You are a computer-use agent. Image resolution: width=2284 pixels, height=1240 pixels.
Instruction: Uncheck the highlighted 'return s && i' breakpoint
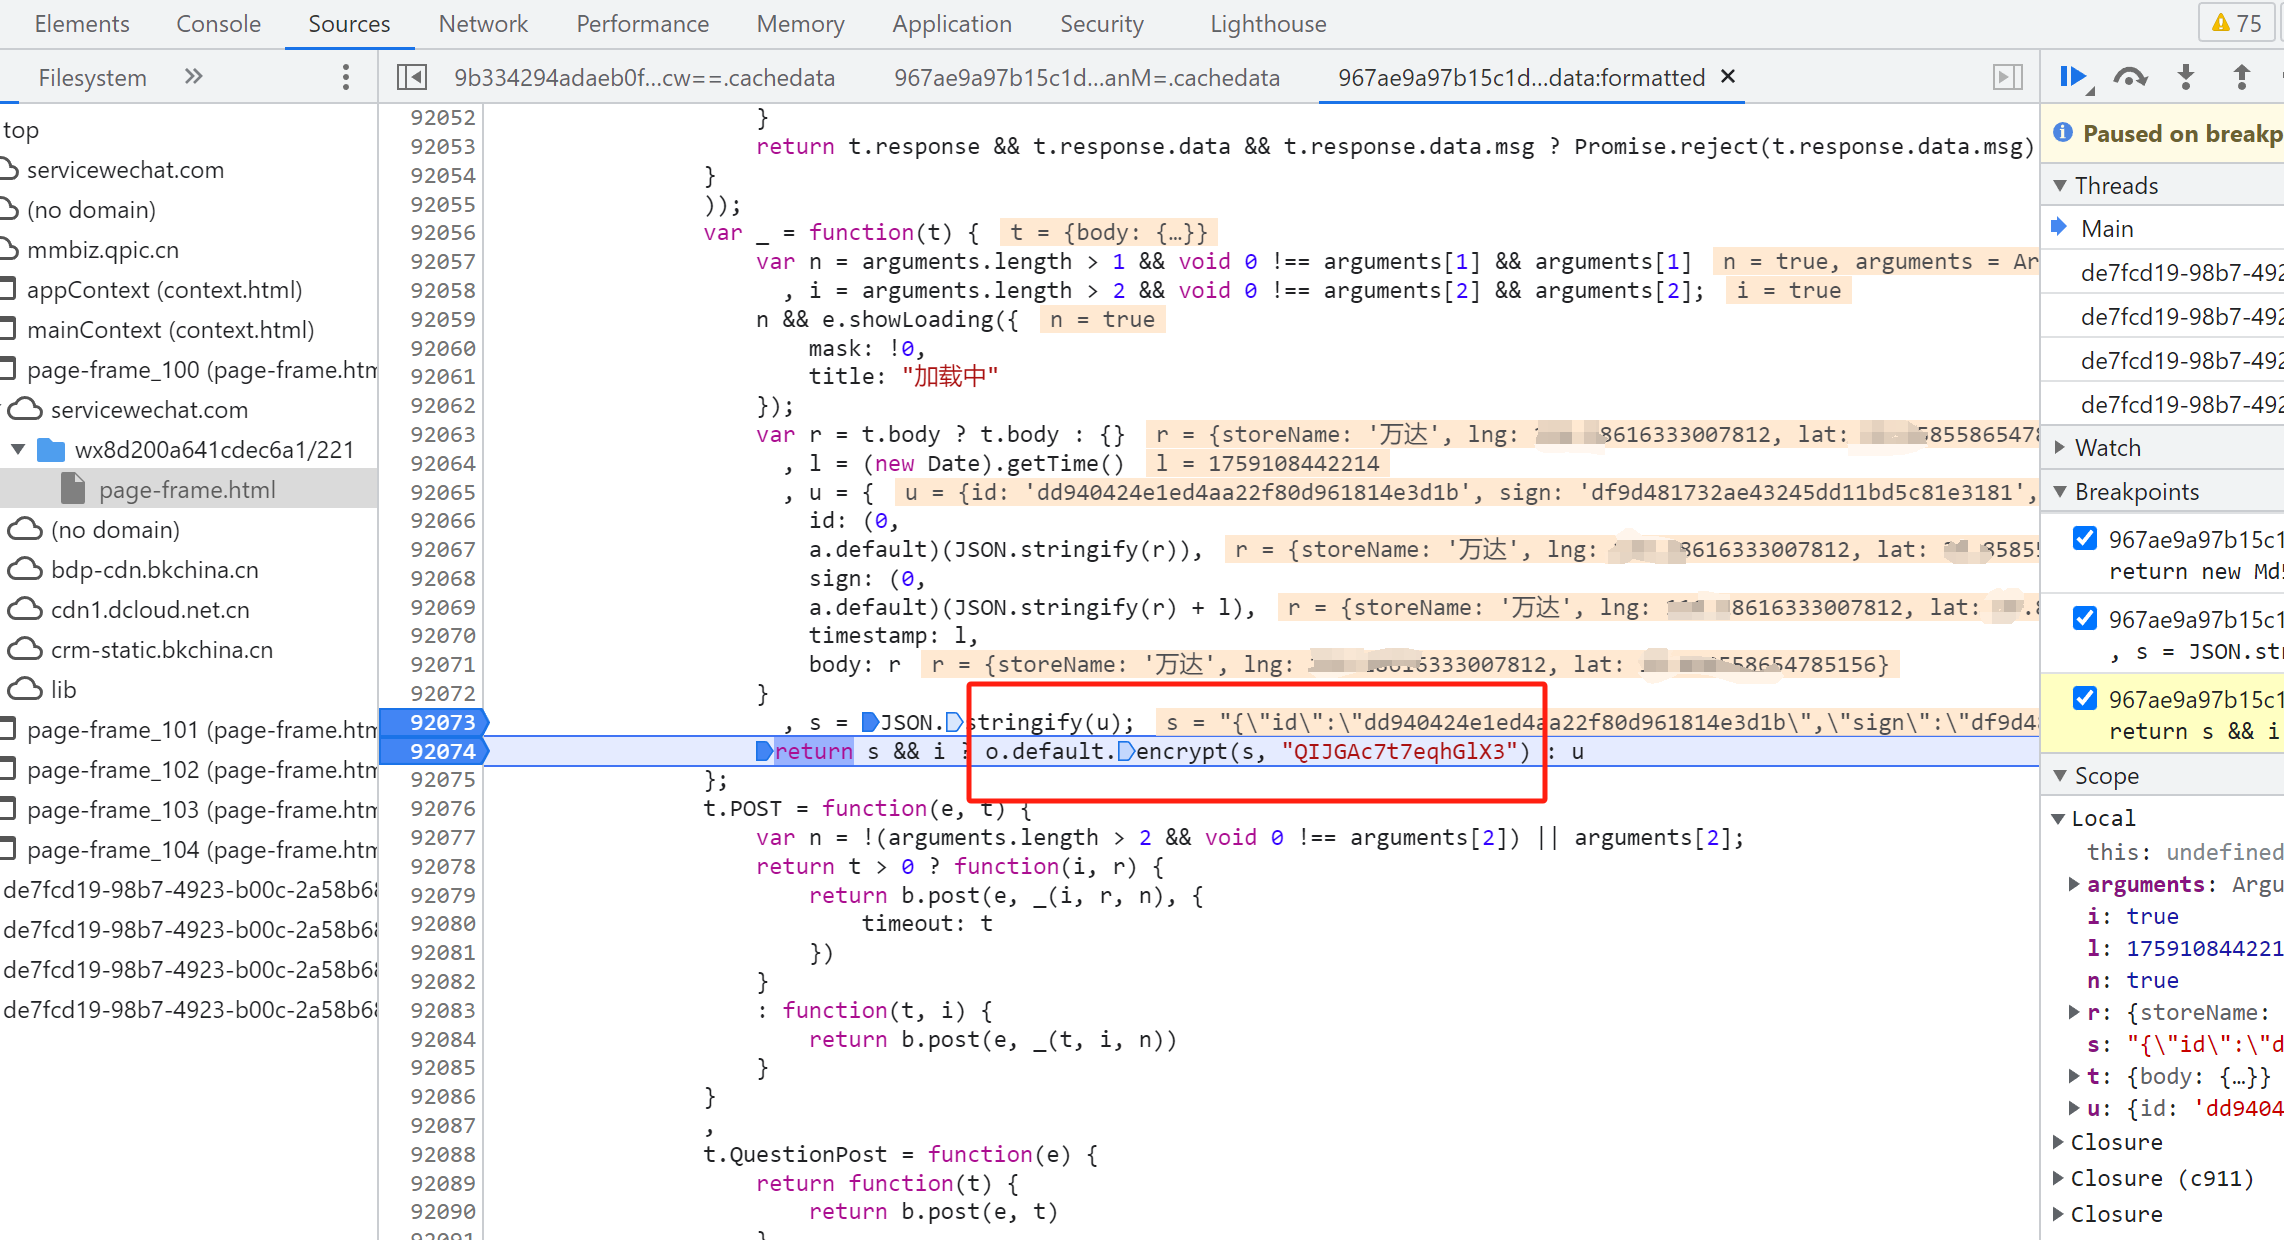2085,699
